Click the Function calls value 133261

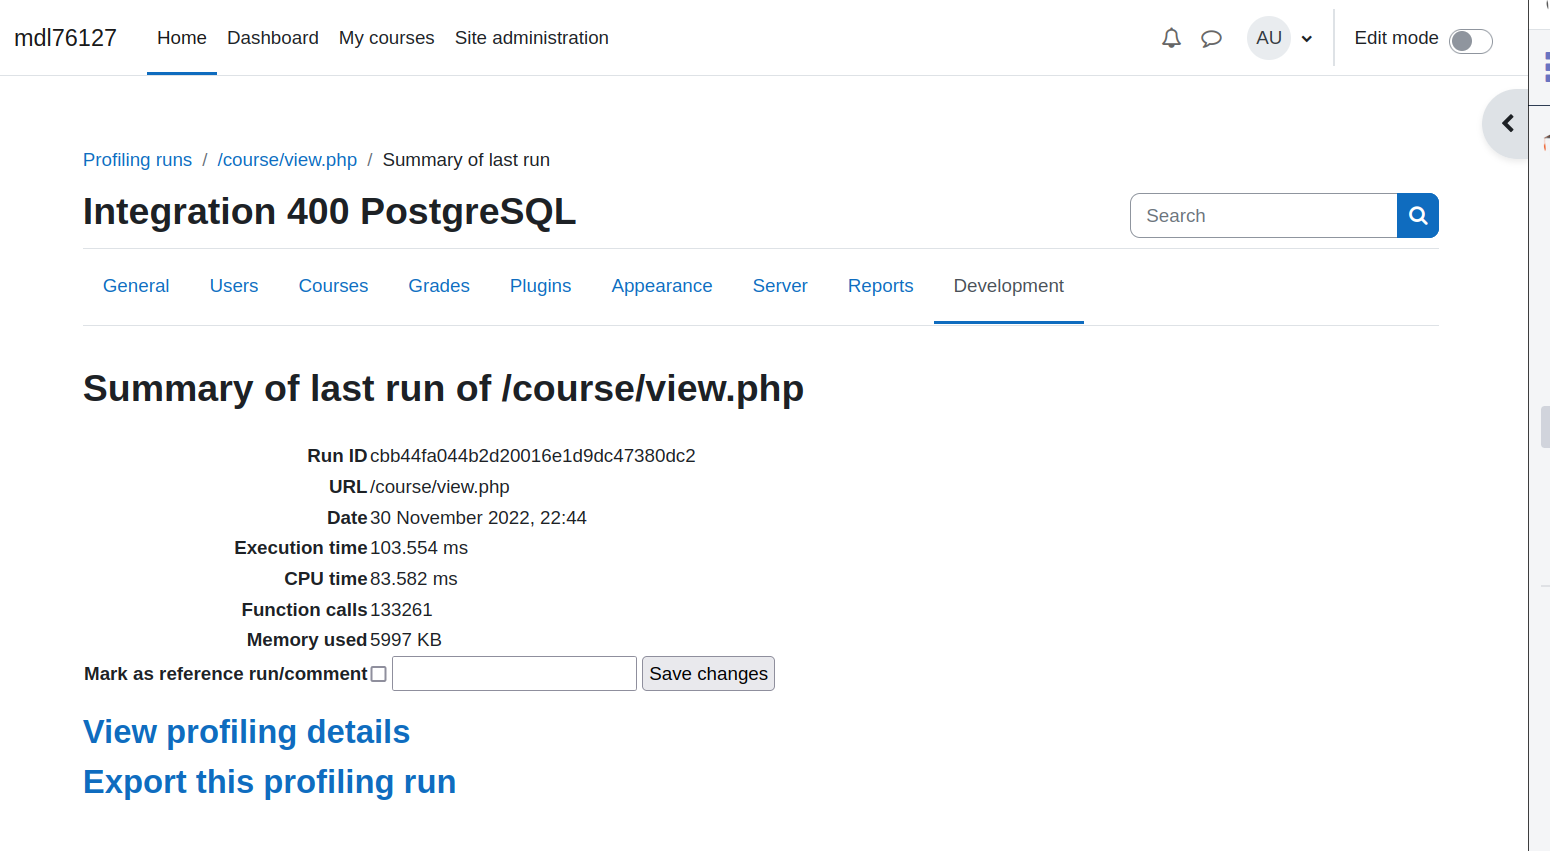click(x=401, y=610)
